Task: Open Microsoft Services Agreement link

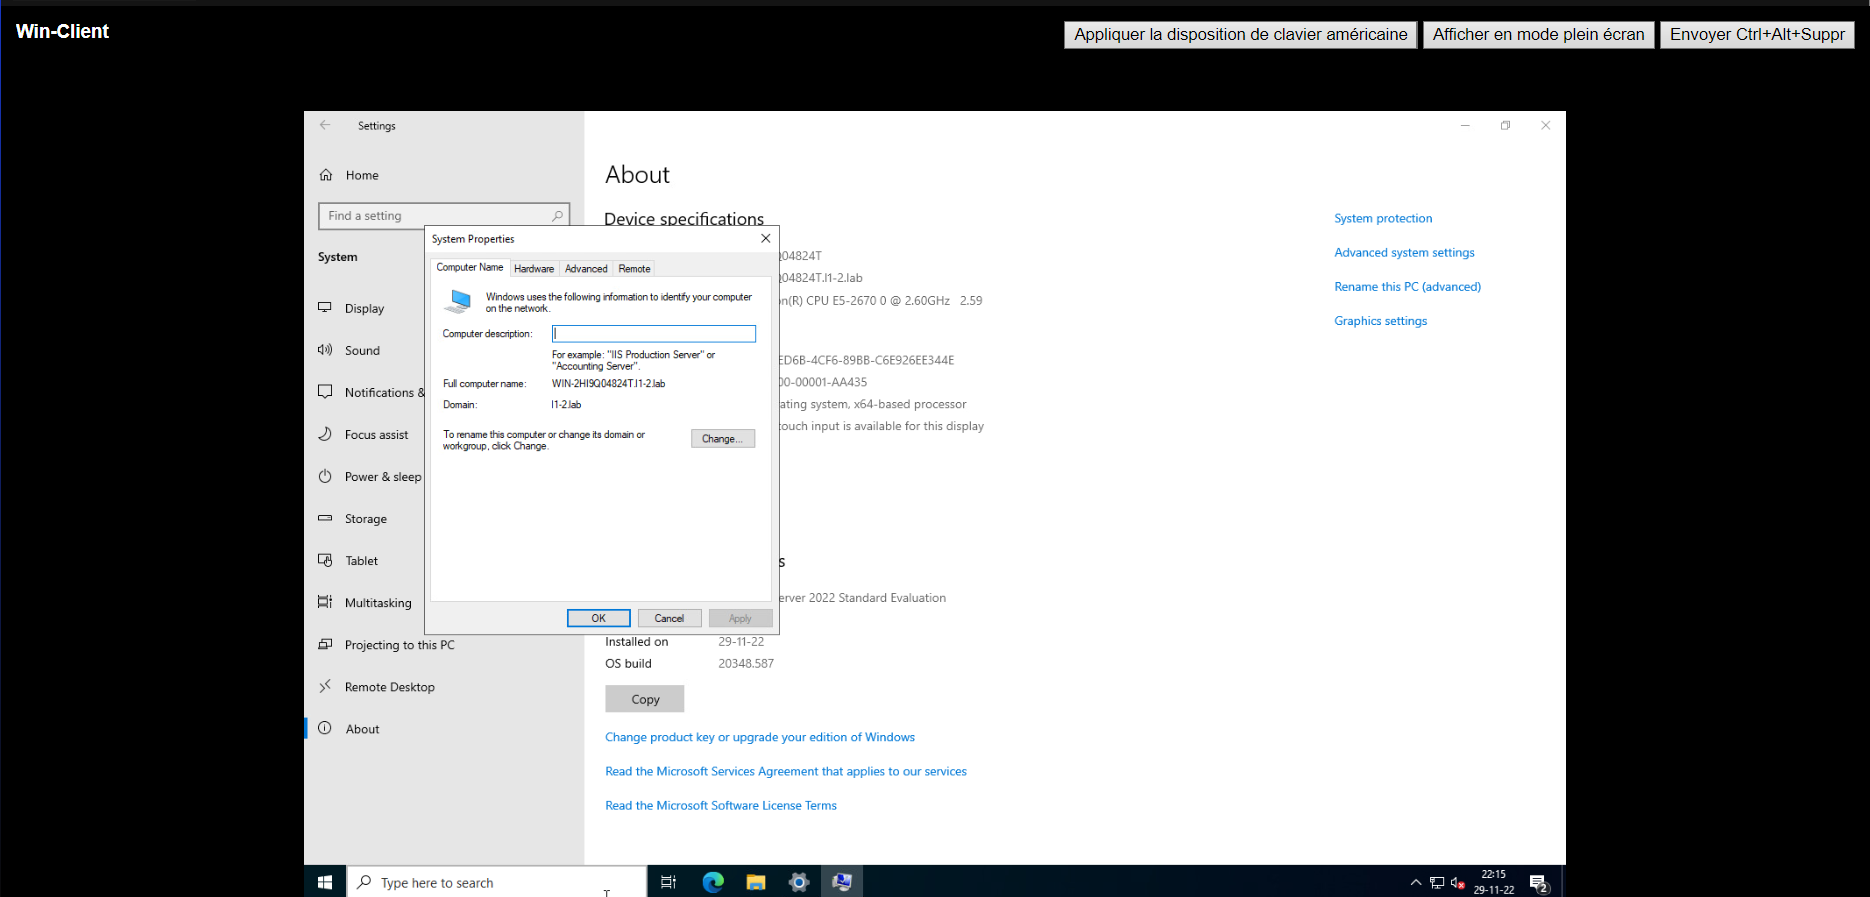Action: (786, 771)
